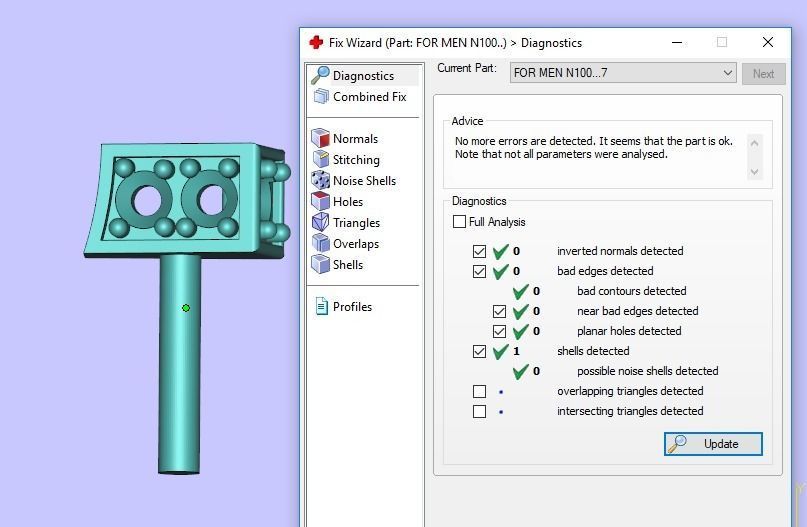Click the red cross Fix Wizard icon

point(316,42)
